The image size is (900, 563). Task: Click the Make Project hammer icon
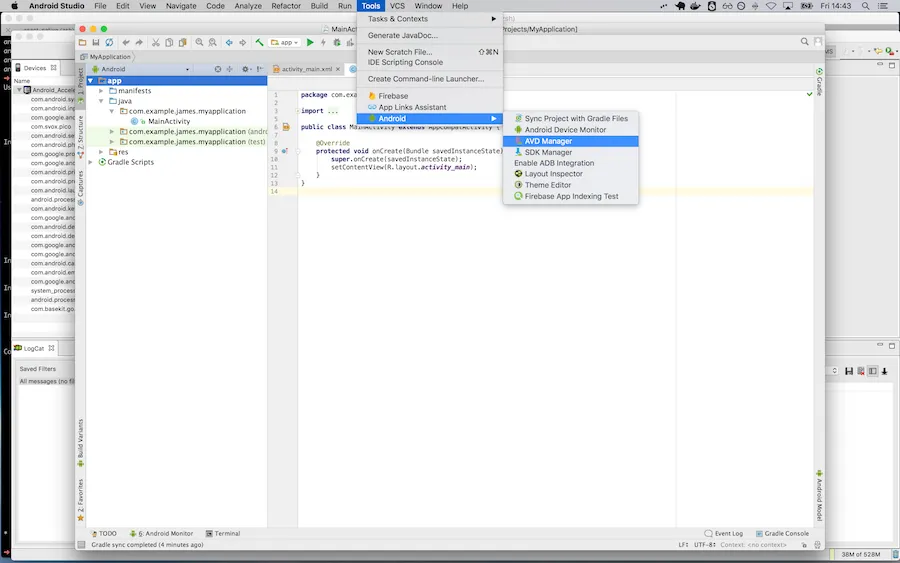[x=259, y=42]
